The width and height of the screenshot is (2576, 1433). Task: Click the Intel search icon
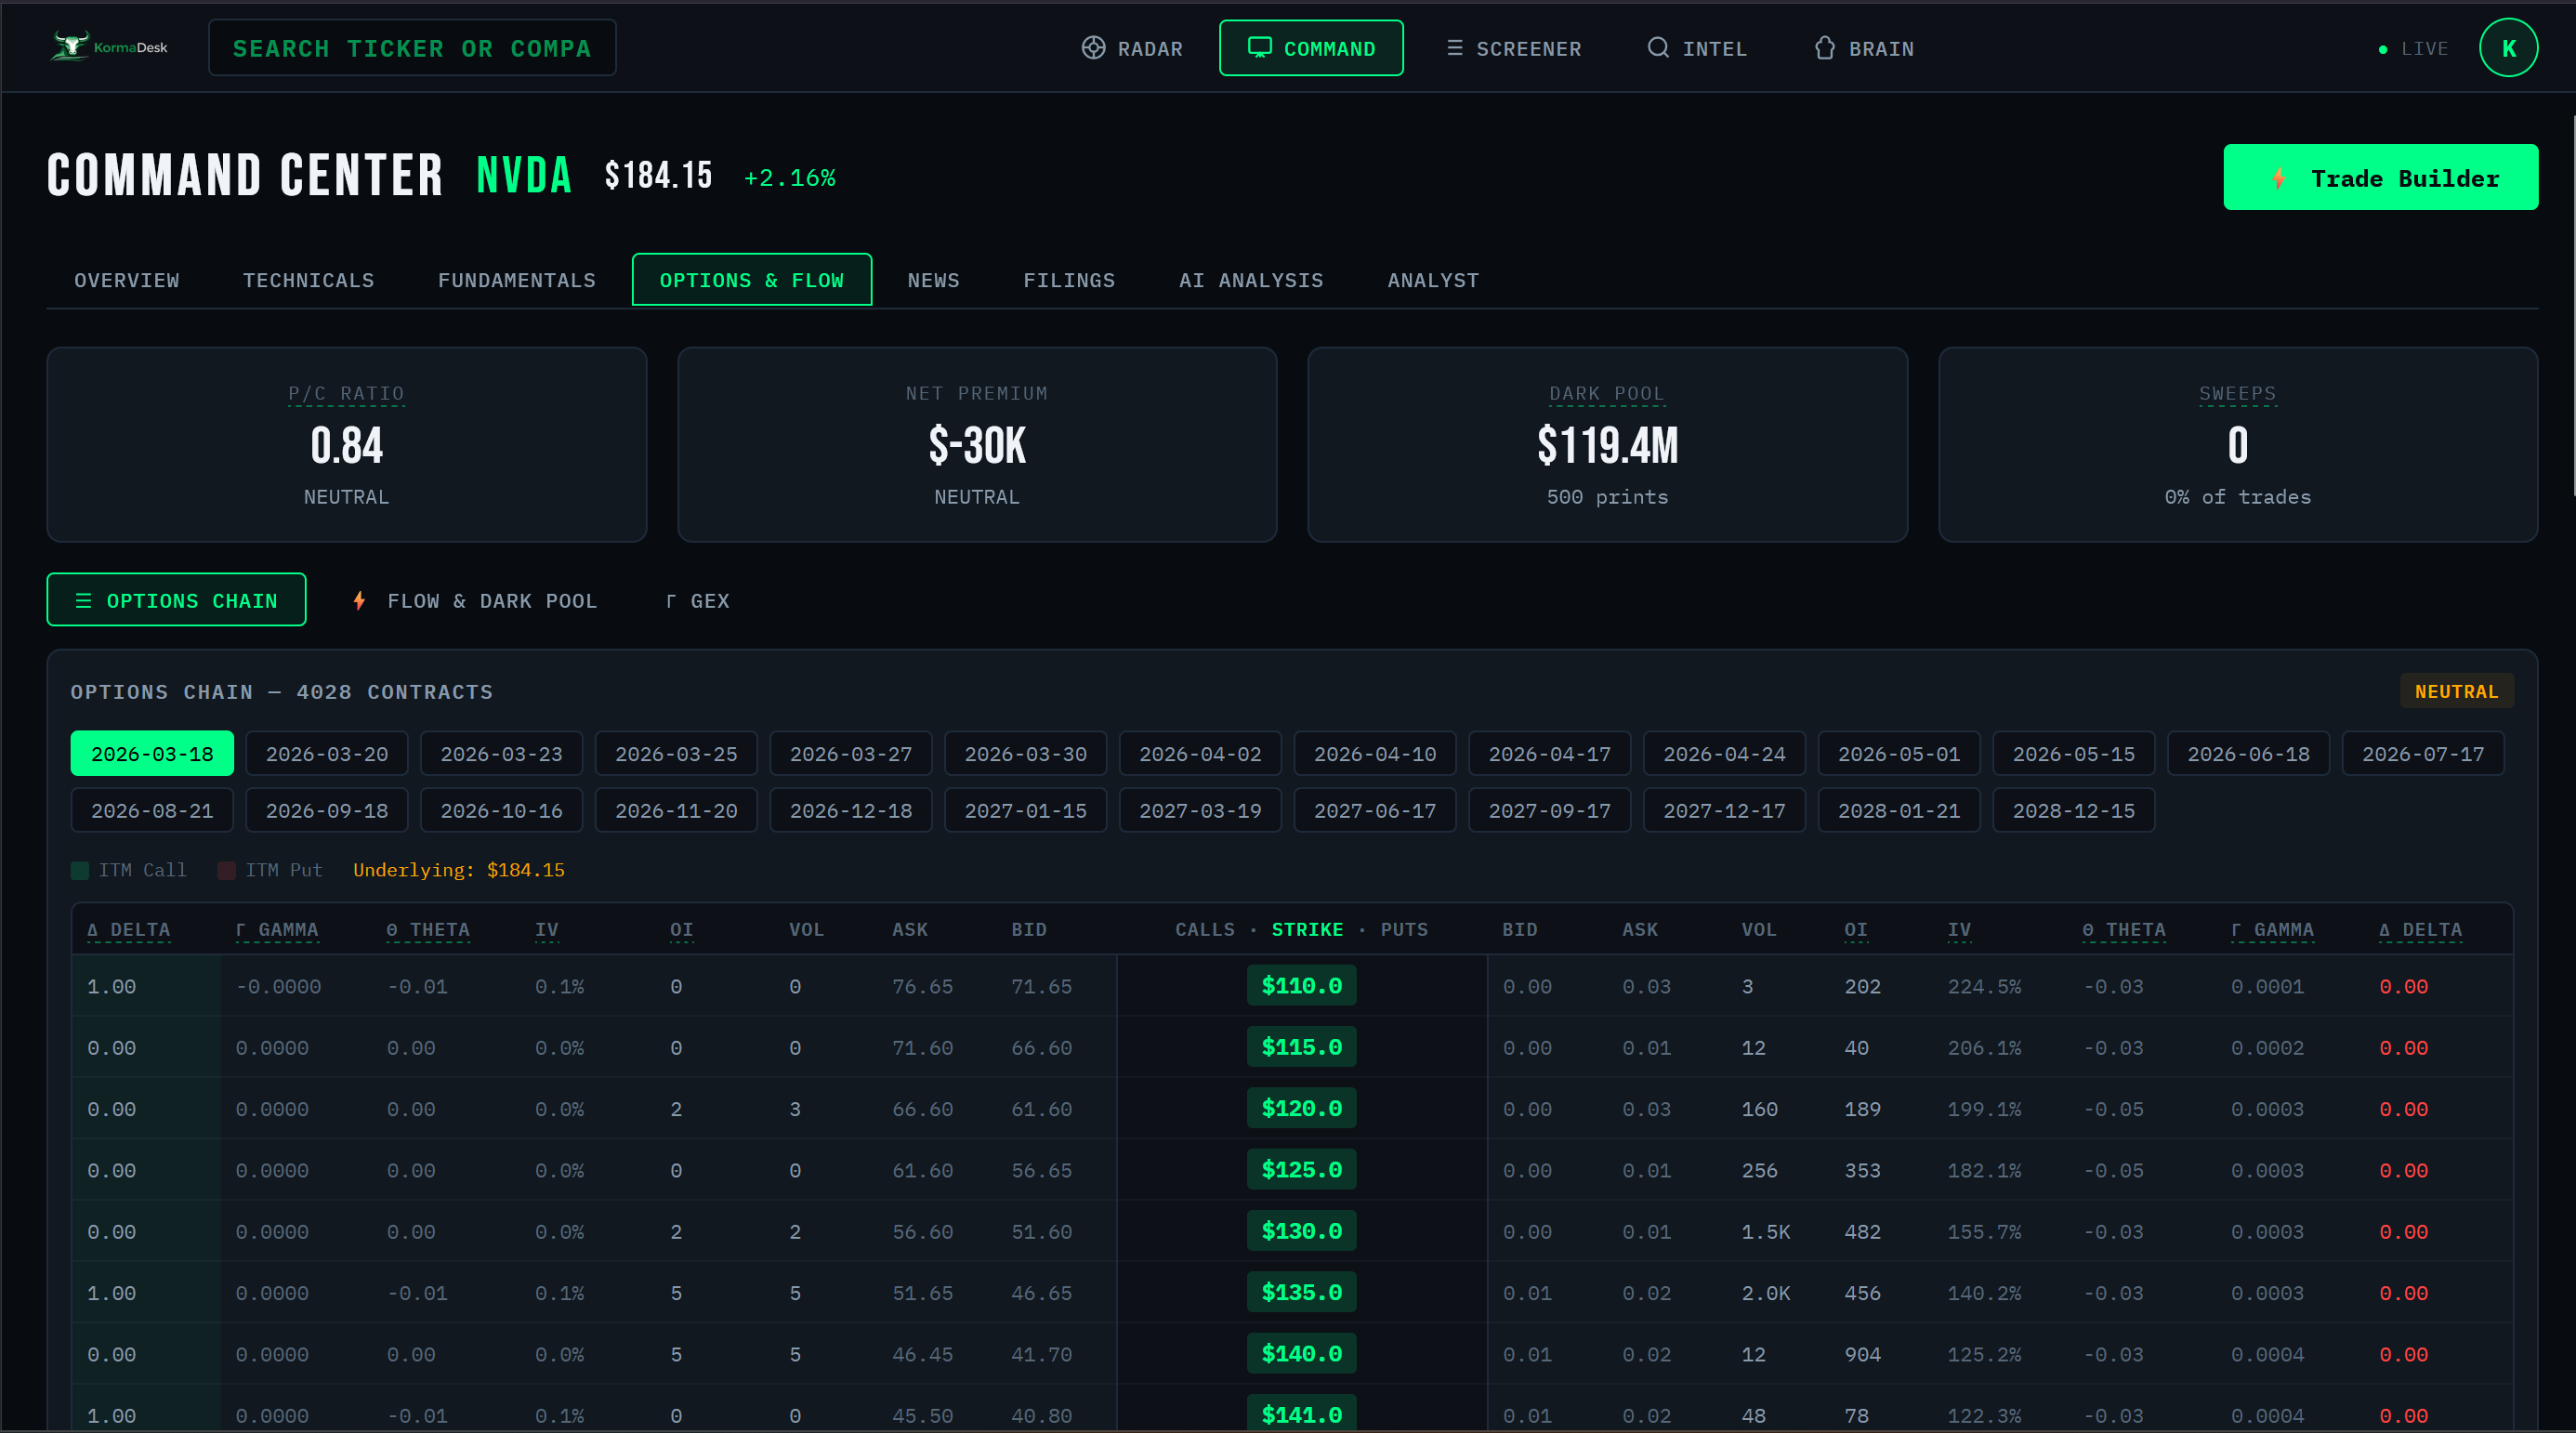point(1657,47)
